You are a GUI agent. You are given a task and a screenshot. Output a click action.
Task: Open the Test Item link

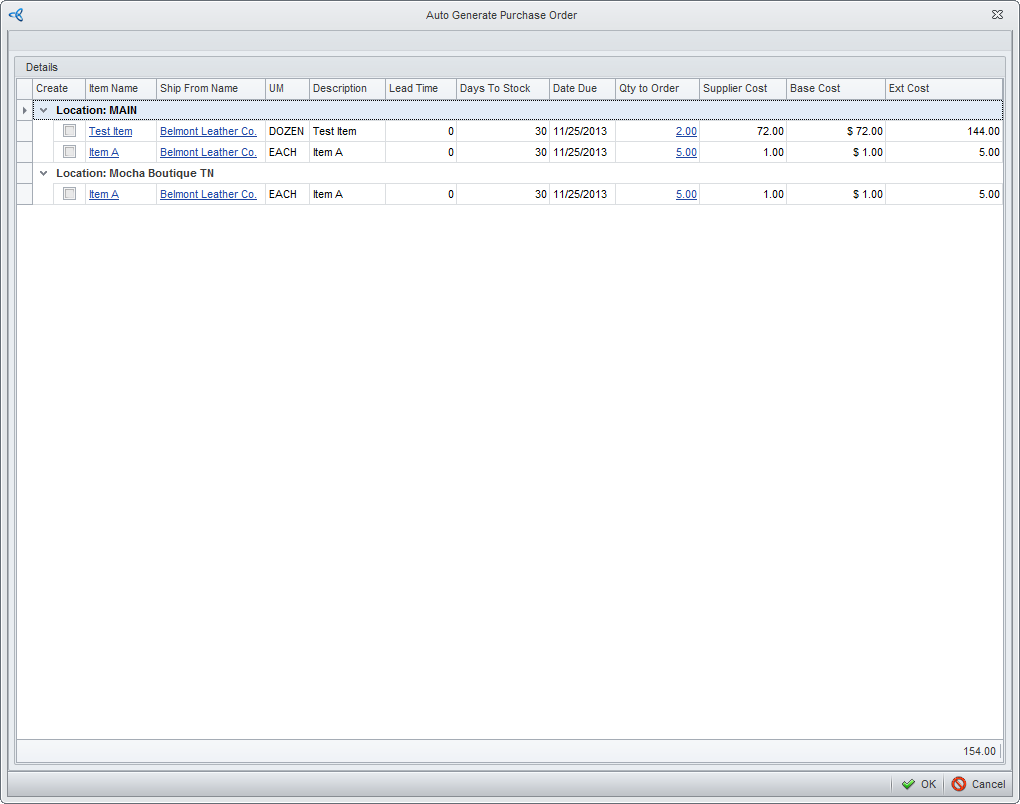click(110, 131)
